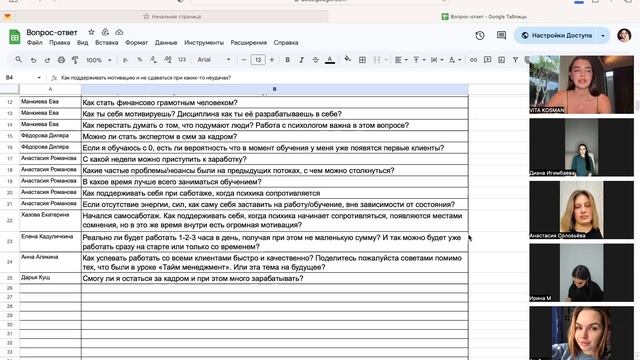Open the Google account avatar
The image size is (640, 360).
pyautogui.click(x=624, y=36)
